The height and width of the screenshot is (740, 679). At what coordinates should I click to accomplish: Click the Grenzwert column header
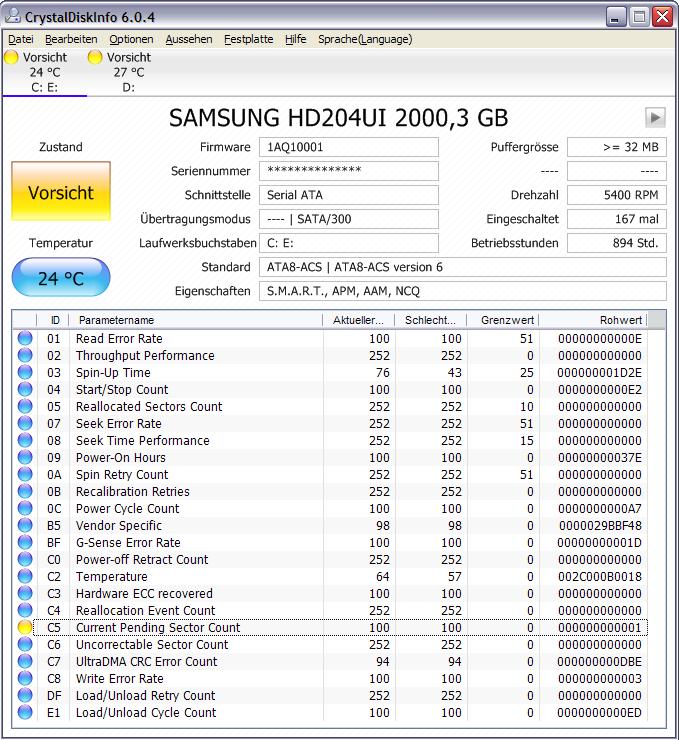(x=503, y=320)
